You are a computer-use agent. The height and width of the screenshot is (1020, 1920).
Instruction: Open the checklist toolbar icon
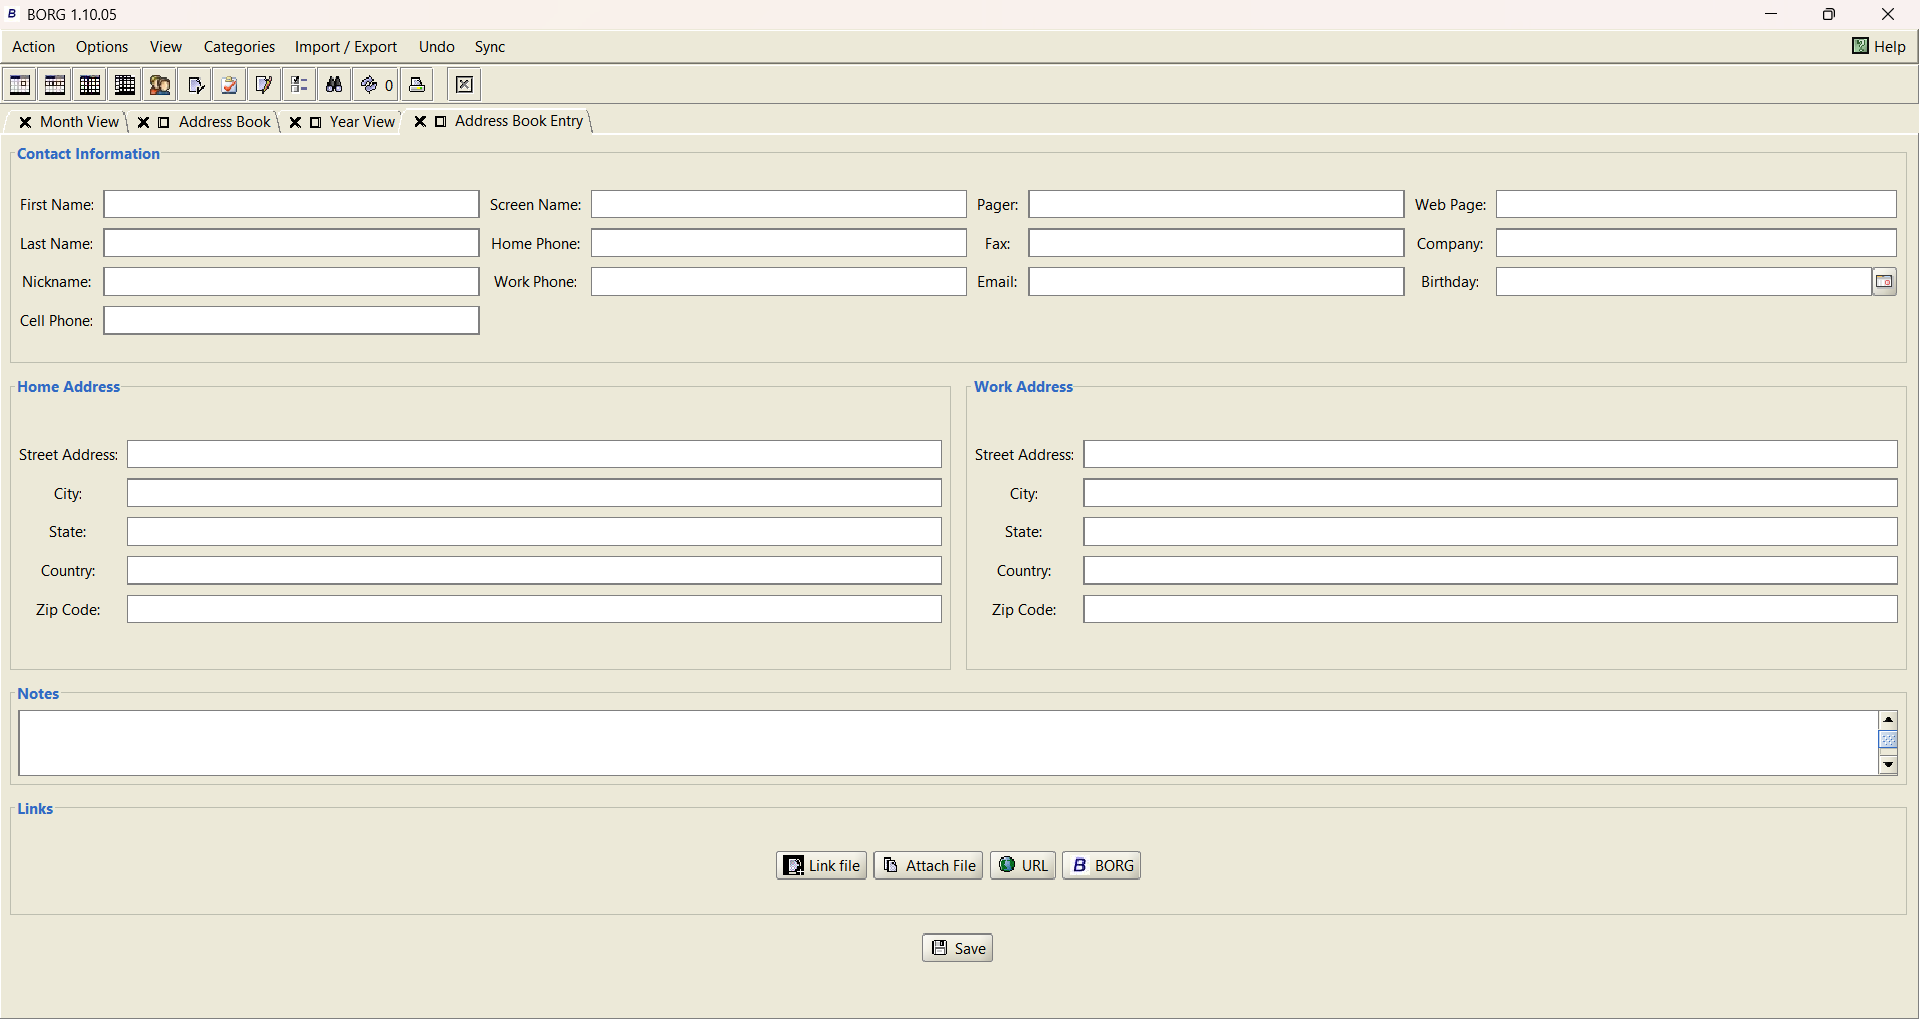(299, 85)
